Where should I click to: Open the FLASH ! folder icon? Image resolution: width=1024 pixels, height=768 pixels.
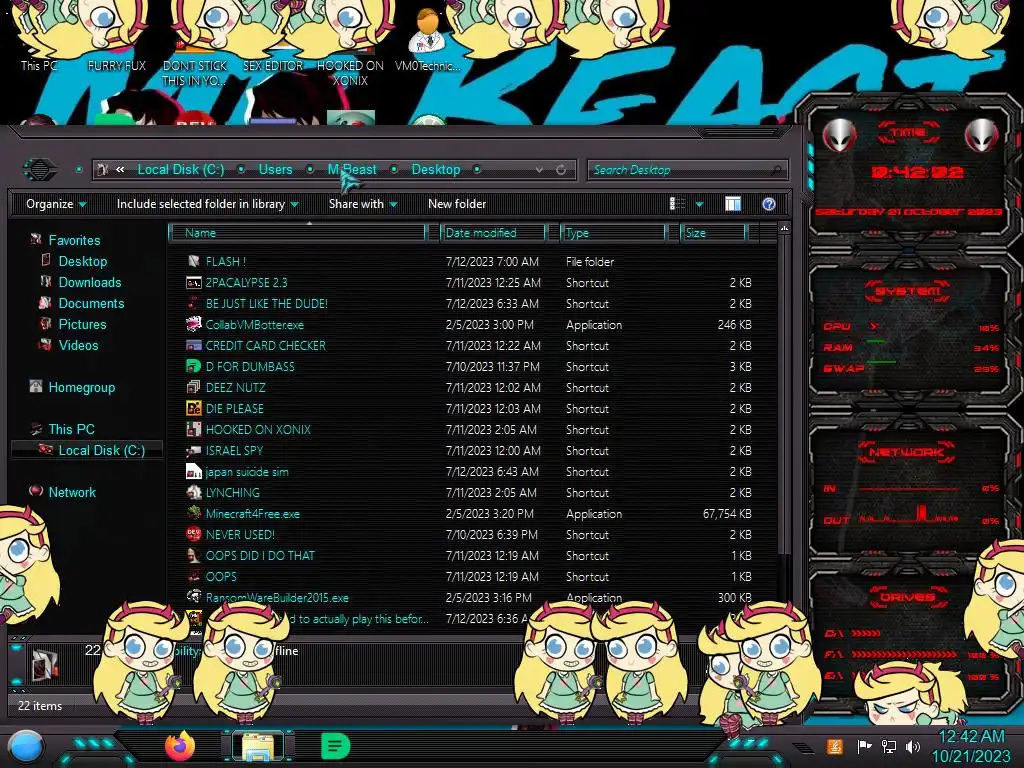coord(193,262)
